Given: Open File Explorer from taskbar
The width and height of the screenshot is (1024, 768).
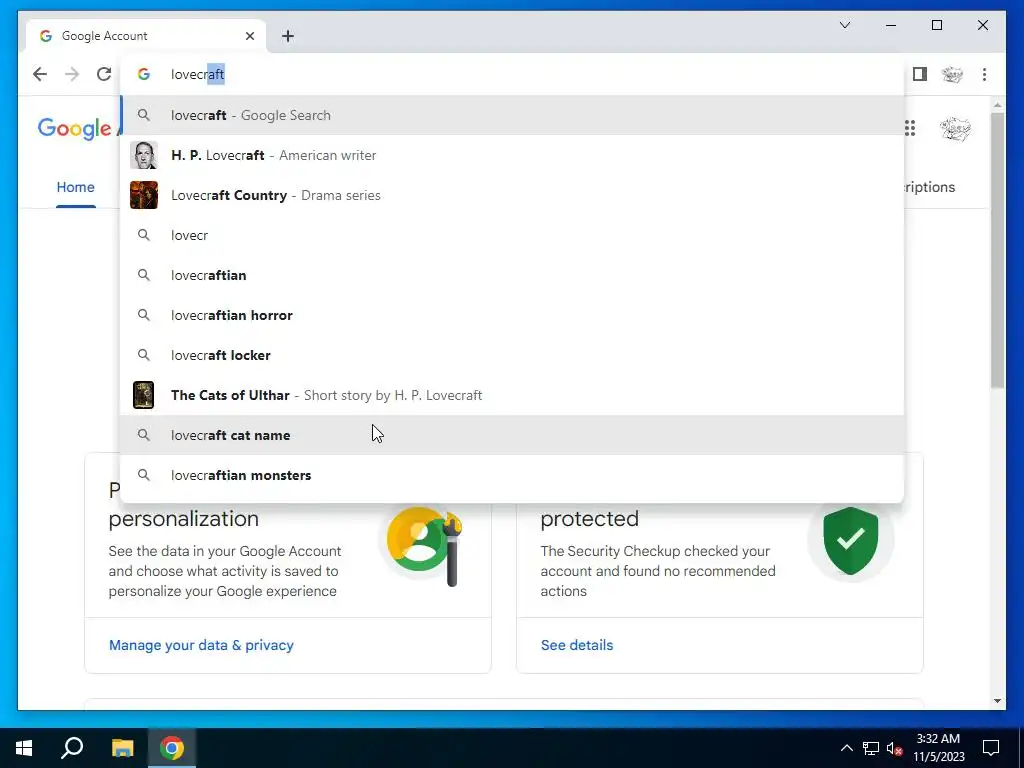Looking at the screenshot, I should pyautogui.click(x=122, y=748).
